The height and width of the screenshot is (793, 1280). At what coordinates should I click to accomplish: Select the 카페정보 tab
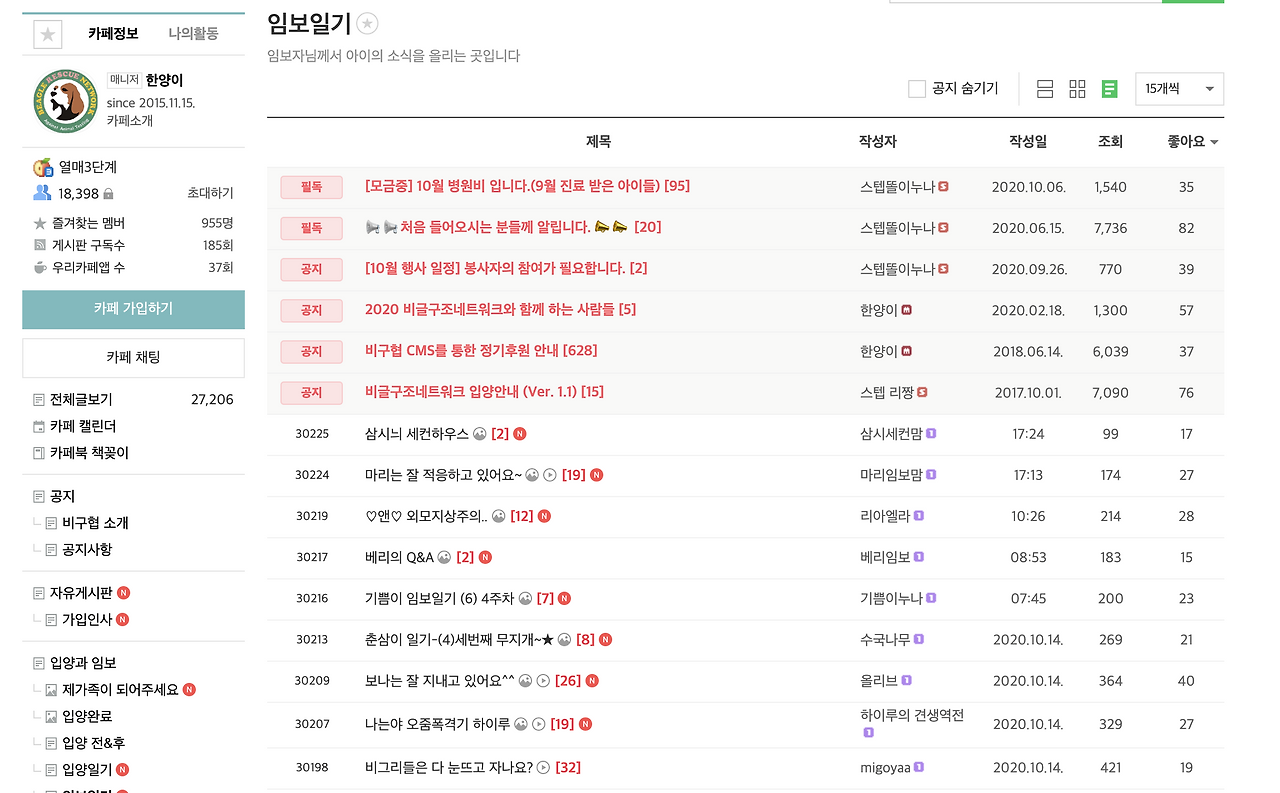point(113,34)
